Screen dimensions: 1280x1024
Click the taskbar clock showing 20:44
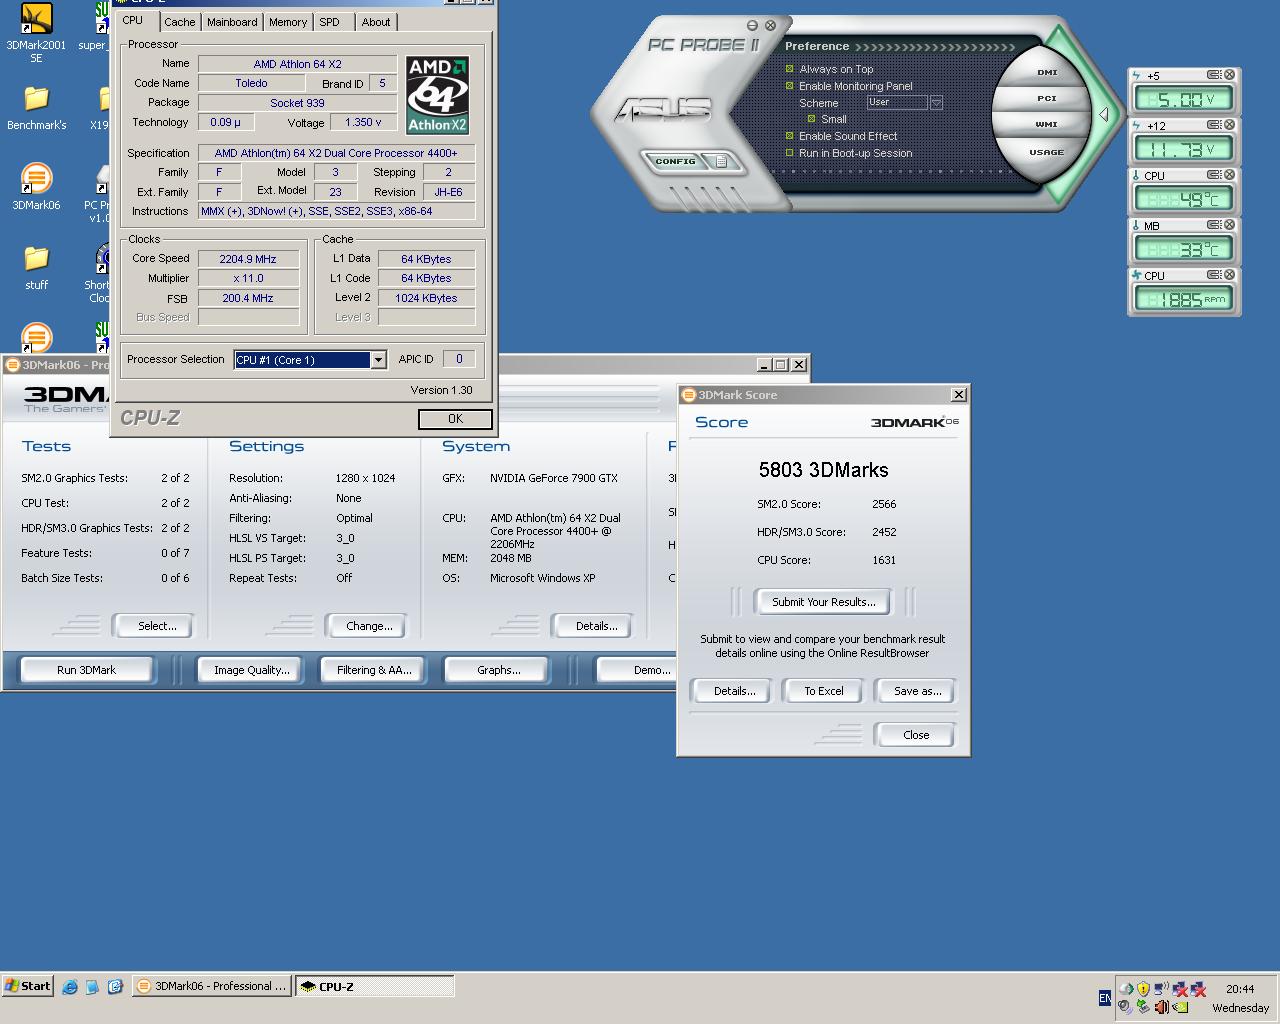(x=1240, y=989)
